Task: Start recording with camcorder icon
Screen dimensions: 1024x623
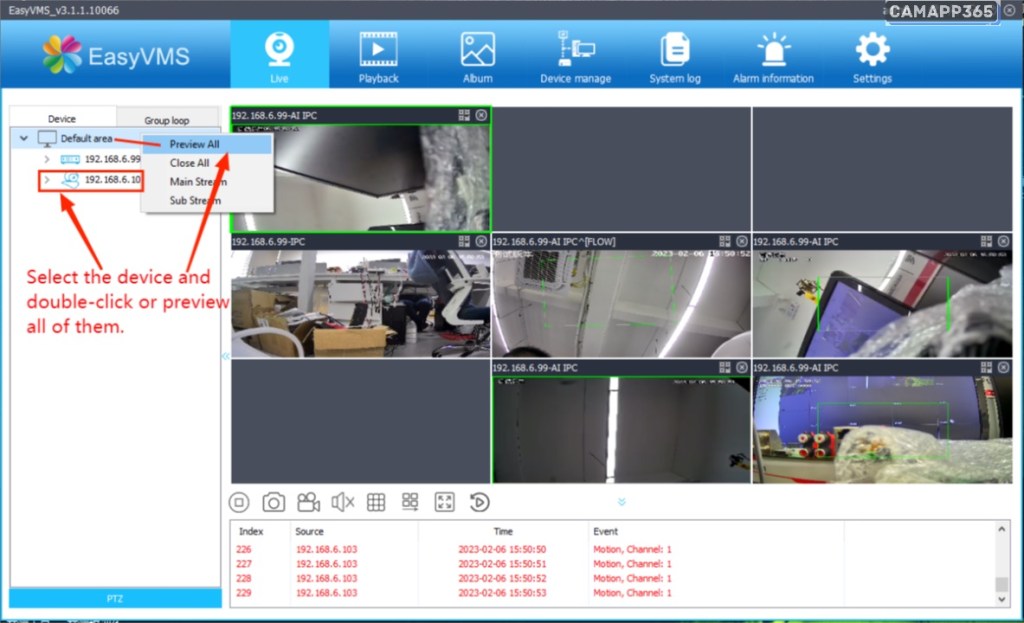Action: coord(308,502)
